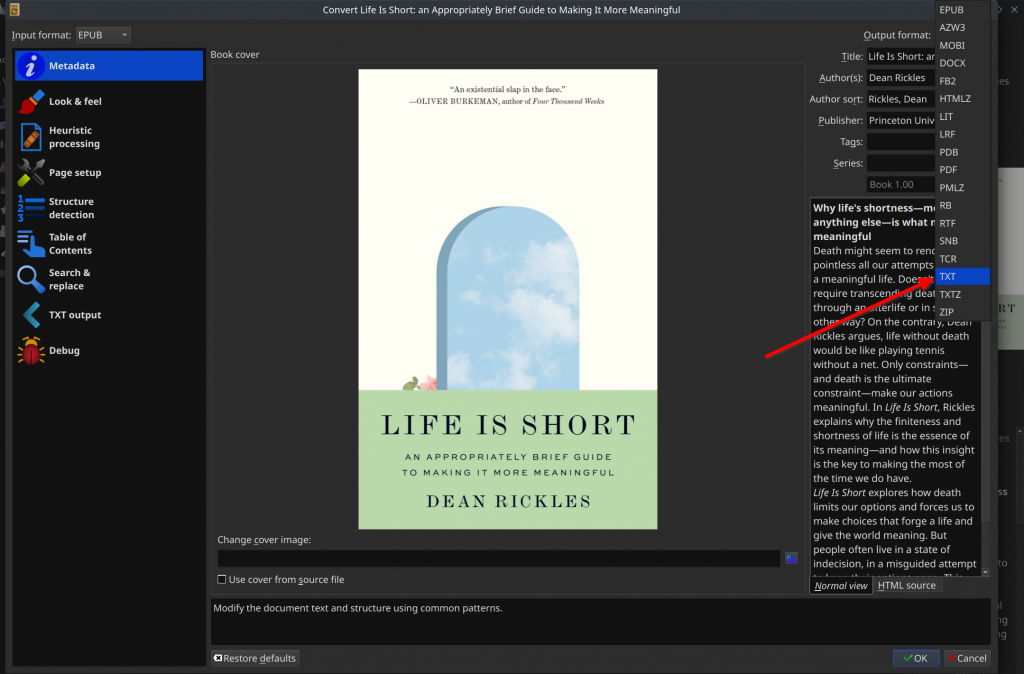This screenshot has height=674, width=1024.
Task: Choose PDB from output format list
Action: tap(962, 152)
